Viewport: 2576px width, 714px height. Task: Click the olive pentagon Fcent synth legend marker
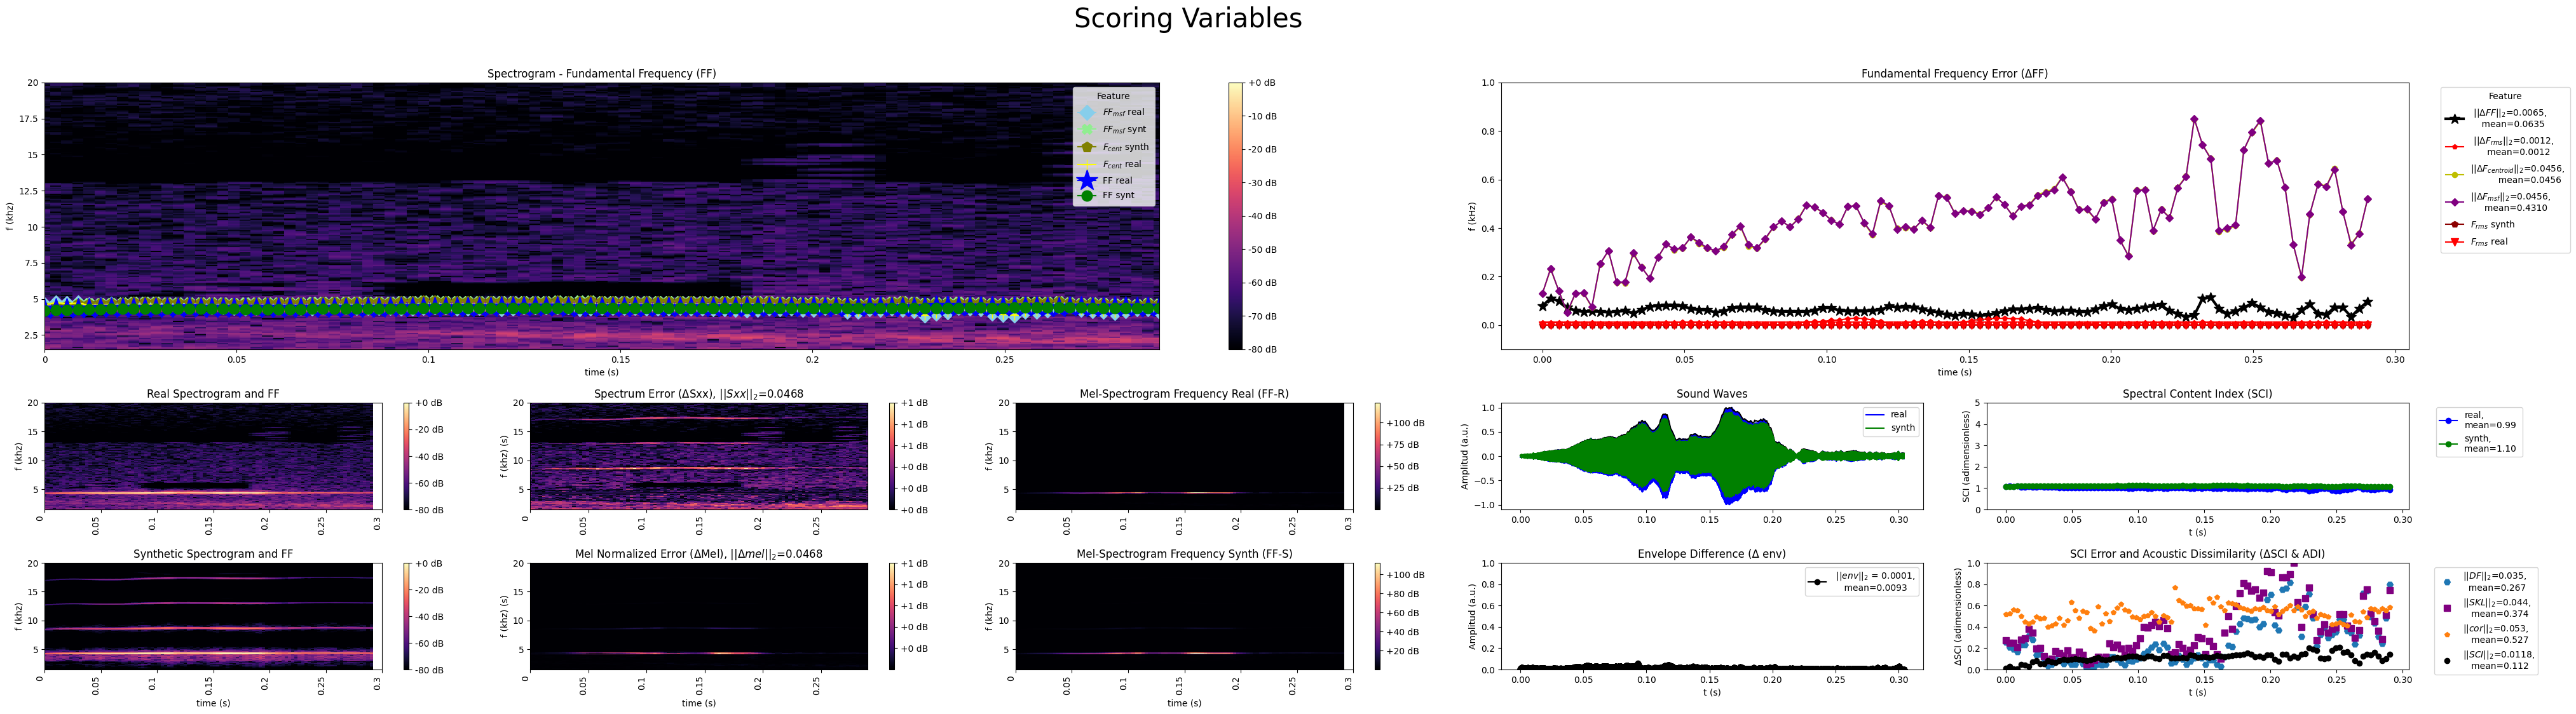coord(1087,147)
